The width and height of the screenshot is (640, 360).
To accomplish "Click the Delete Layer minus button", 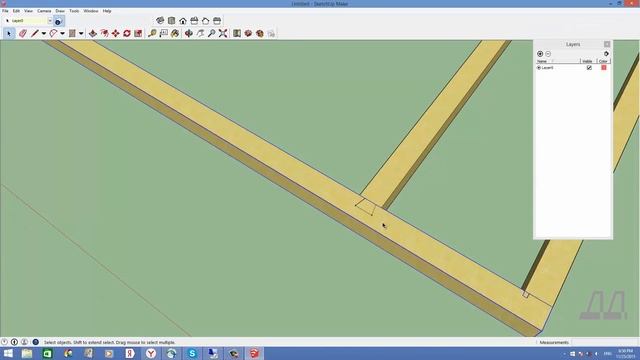I will tap(548, 54).
